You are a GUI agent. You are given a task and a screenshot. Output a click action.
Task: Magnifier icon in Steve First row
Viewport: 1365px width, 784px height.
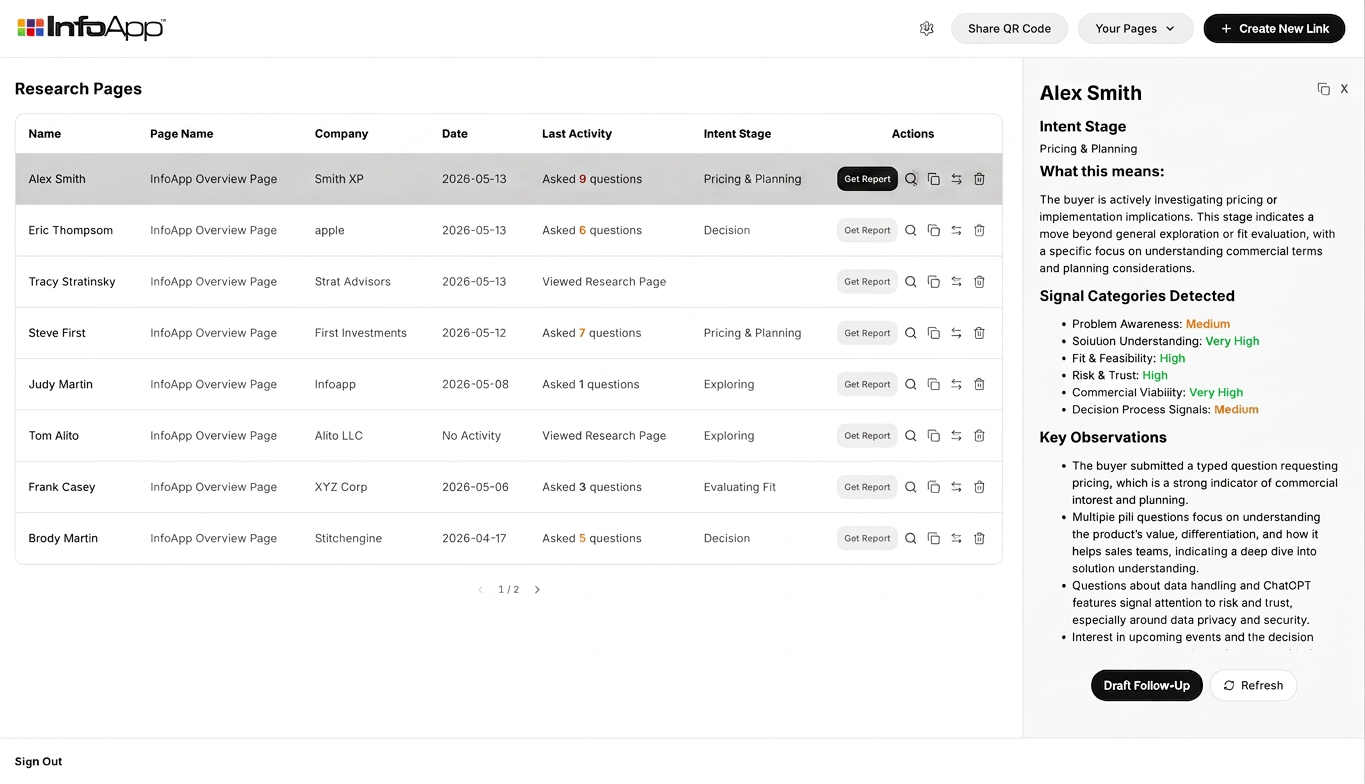911,333
